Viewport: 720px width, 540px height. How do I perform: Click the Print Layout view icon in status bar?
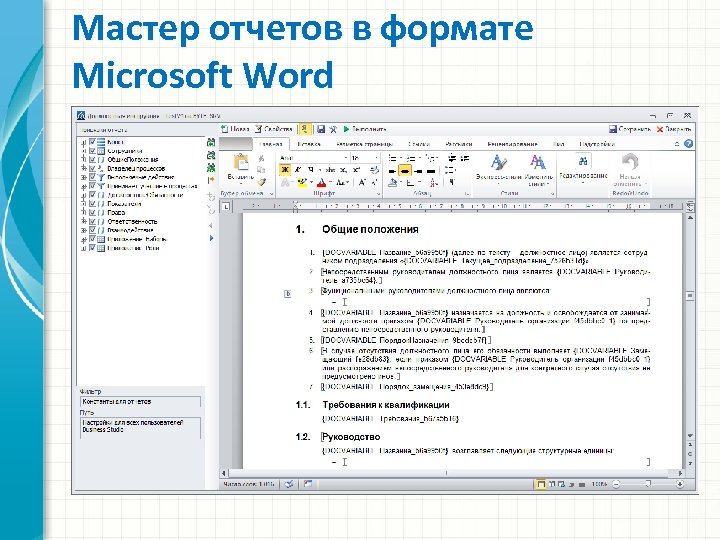(x=541, y=484)
